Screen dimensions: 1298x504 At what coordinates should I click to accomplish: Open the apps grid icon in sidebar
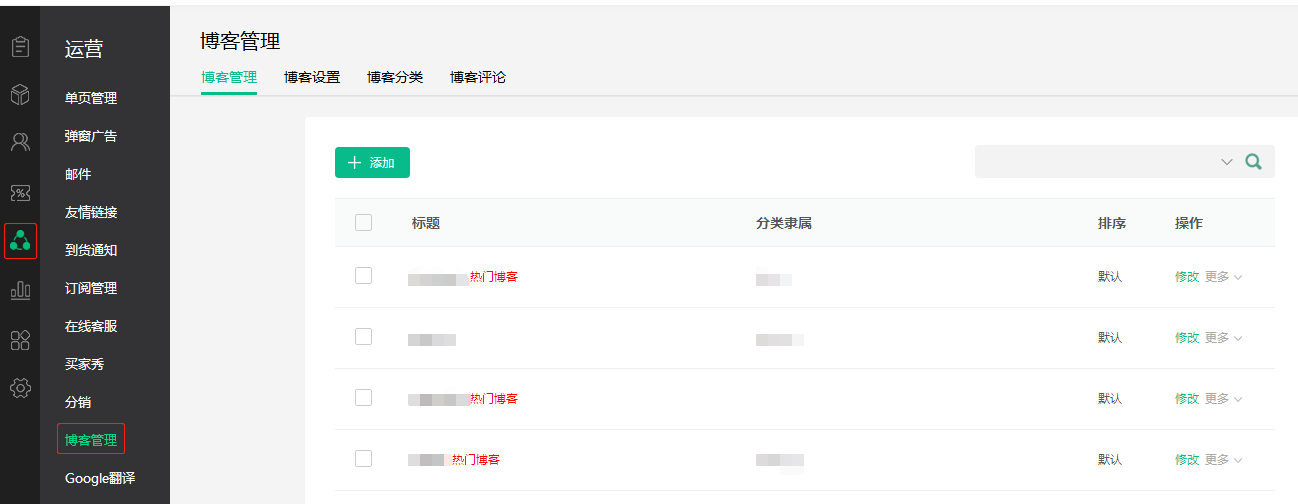[20, 340]
